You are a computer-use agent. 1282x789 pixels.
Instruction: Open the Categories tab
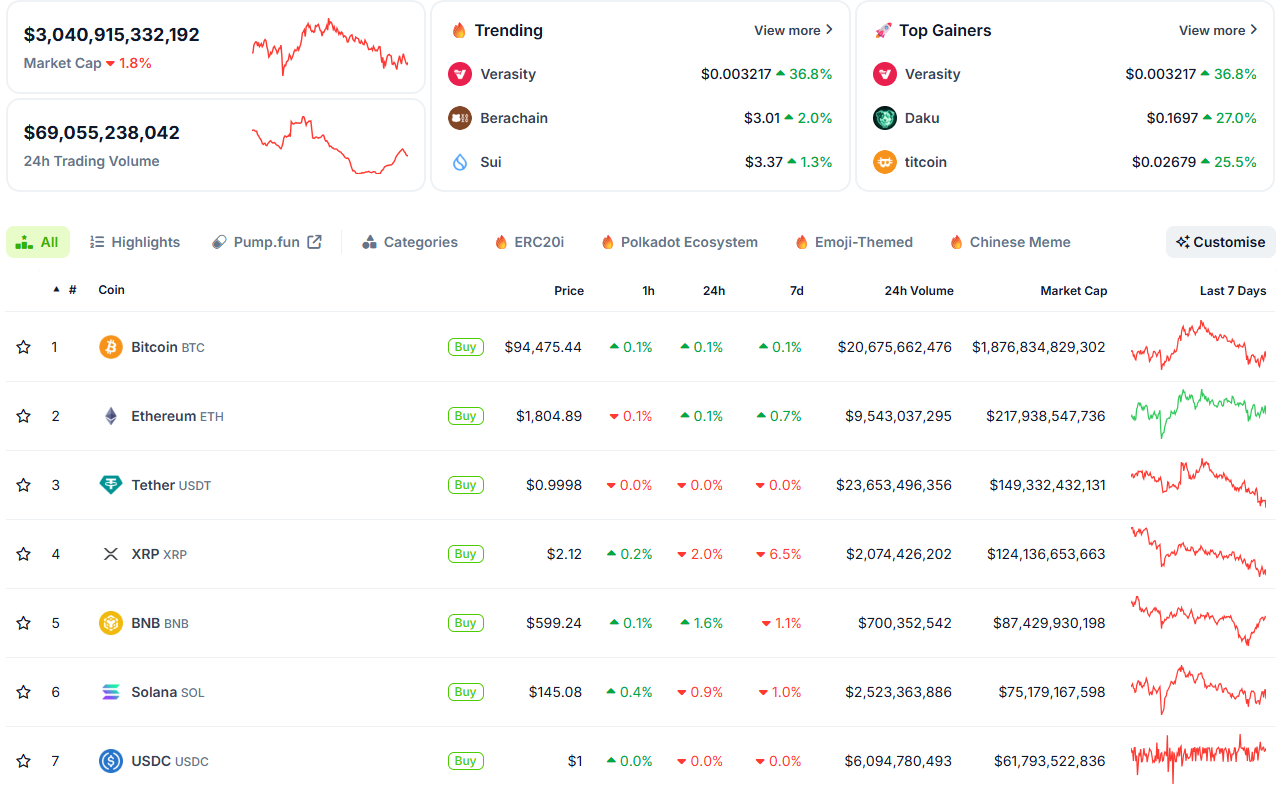tap(410, 242)
